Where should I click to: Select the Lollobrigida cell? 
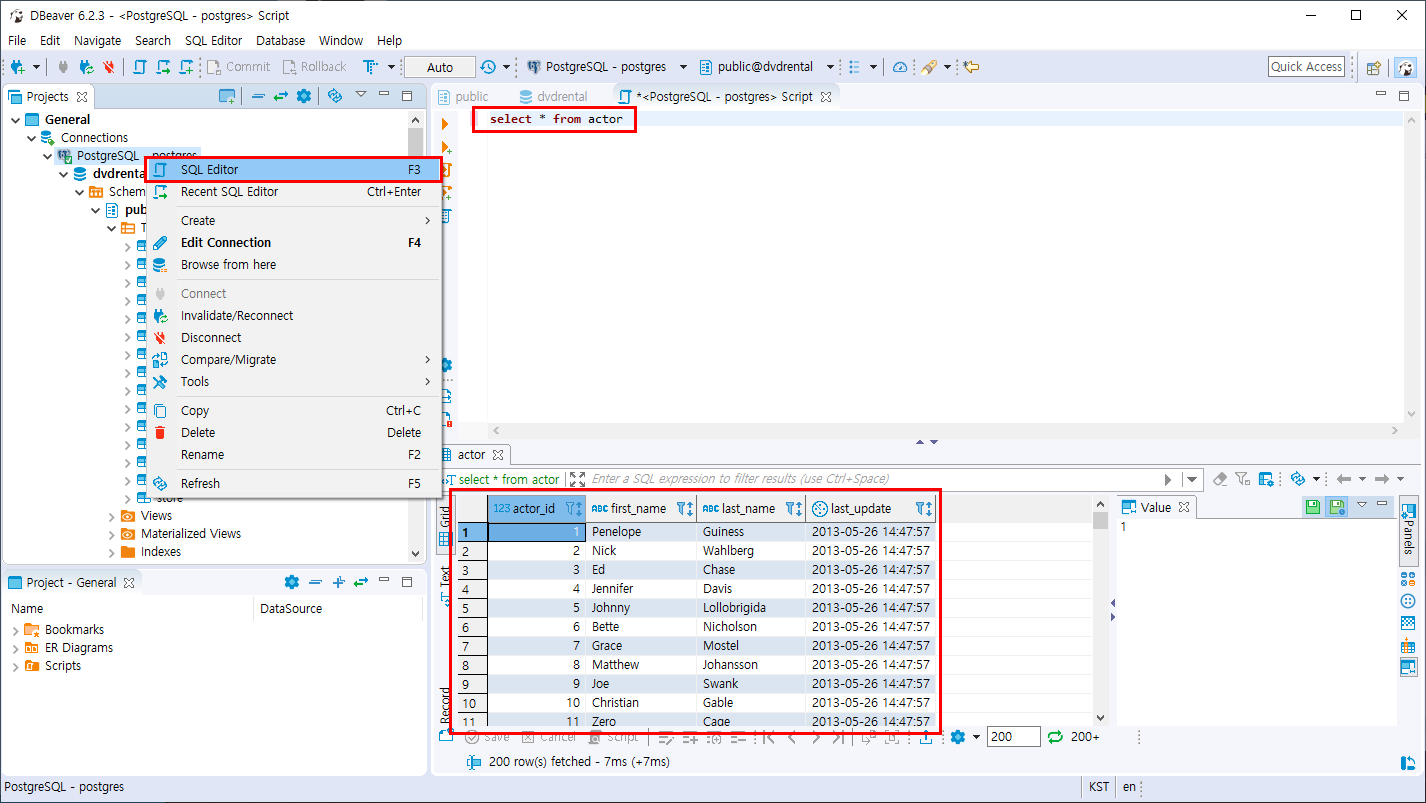click(x=751, y=608)
